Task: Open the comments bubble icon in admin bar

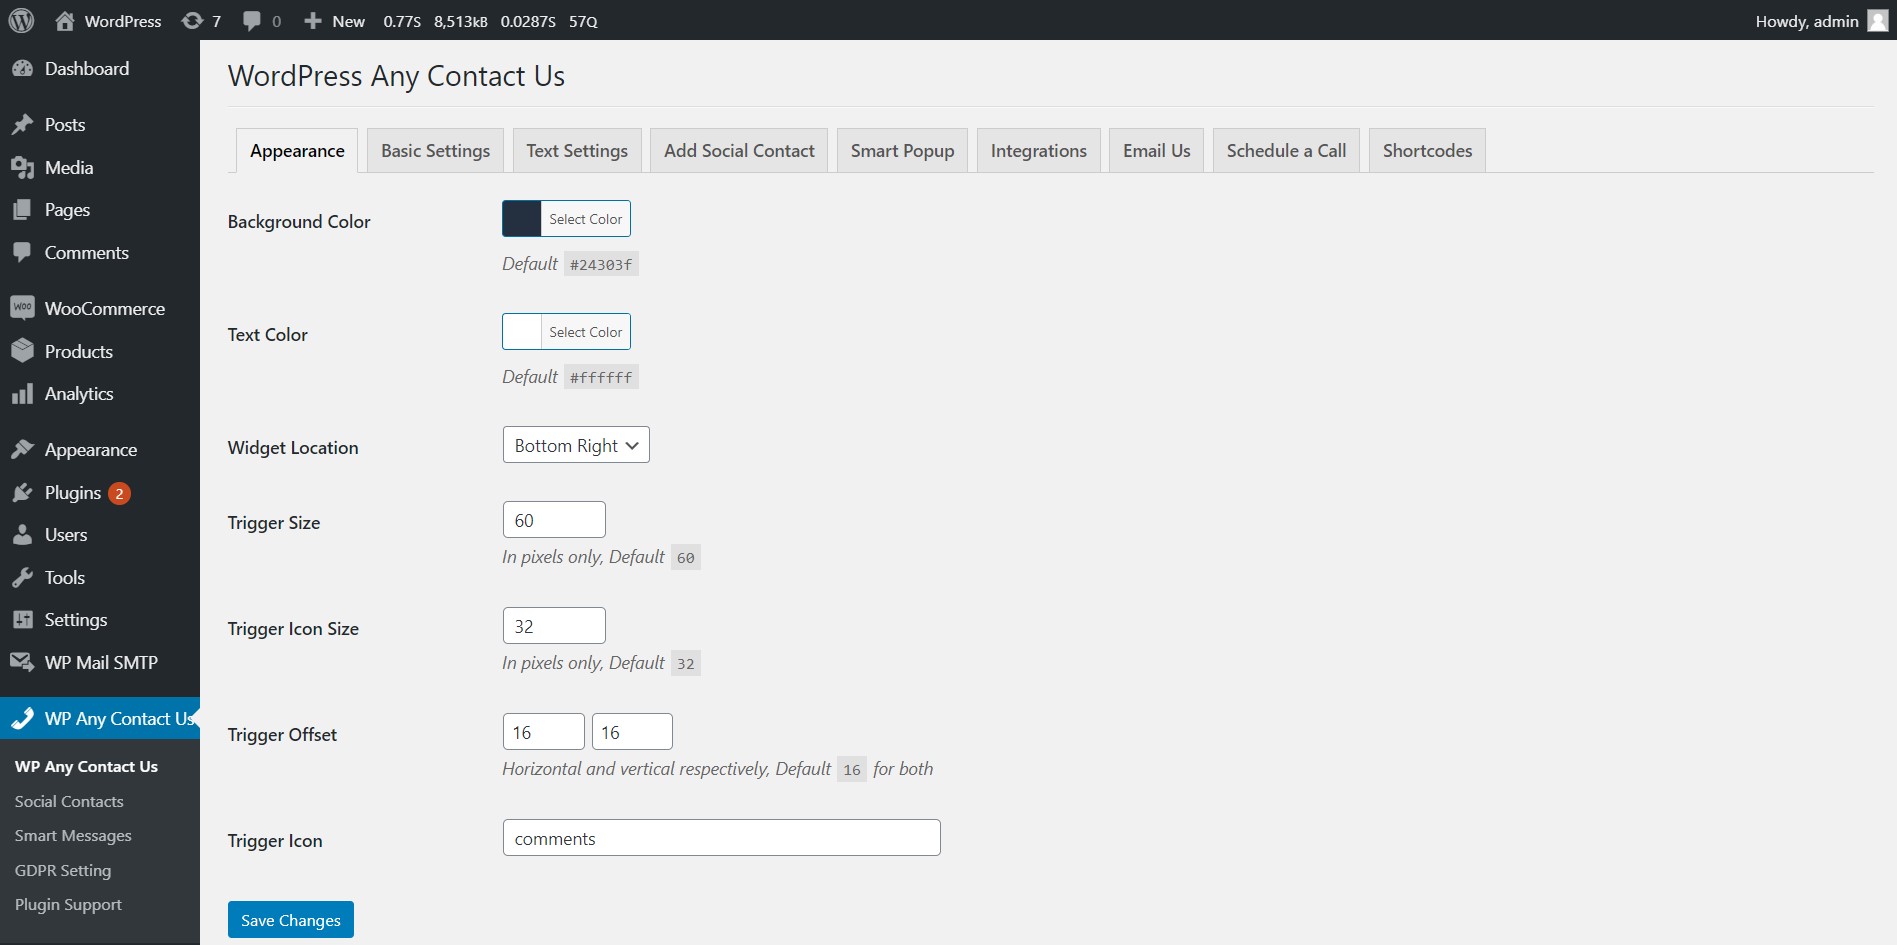Action: click(x=252, y=21)
